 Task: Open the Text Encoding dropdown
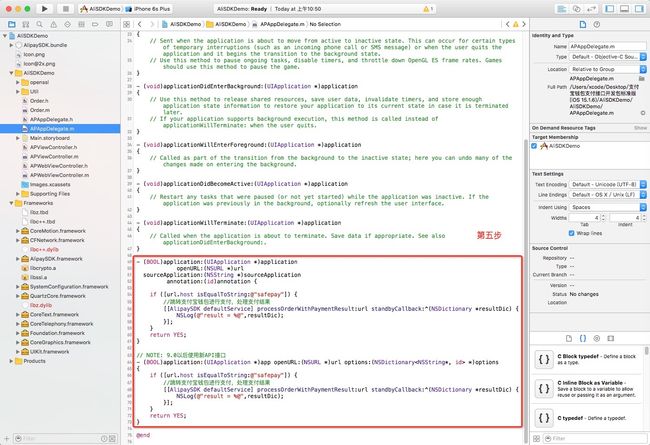point(607,184)
